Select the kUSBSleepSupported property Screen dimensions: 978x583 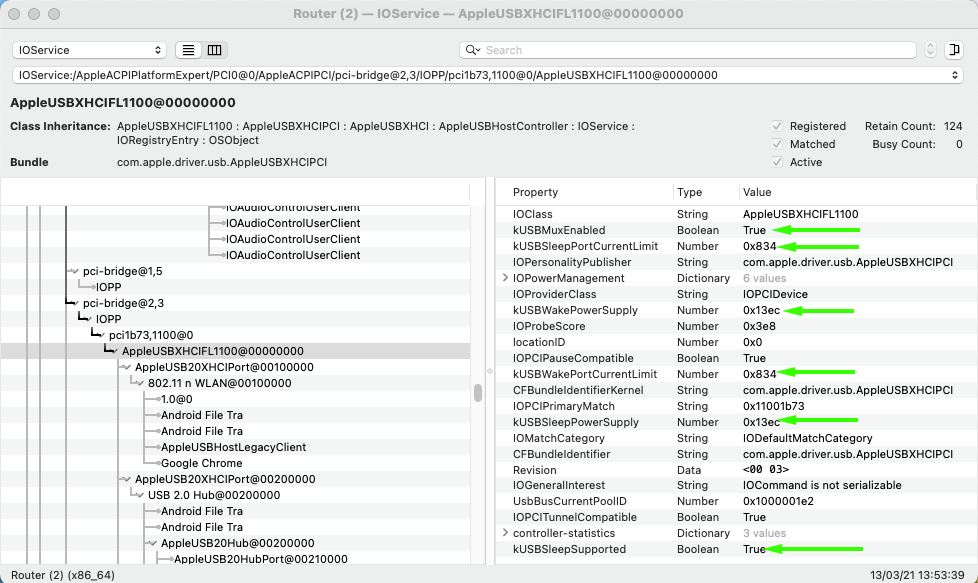point(736,549)
